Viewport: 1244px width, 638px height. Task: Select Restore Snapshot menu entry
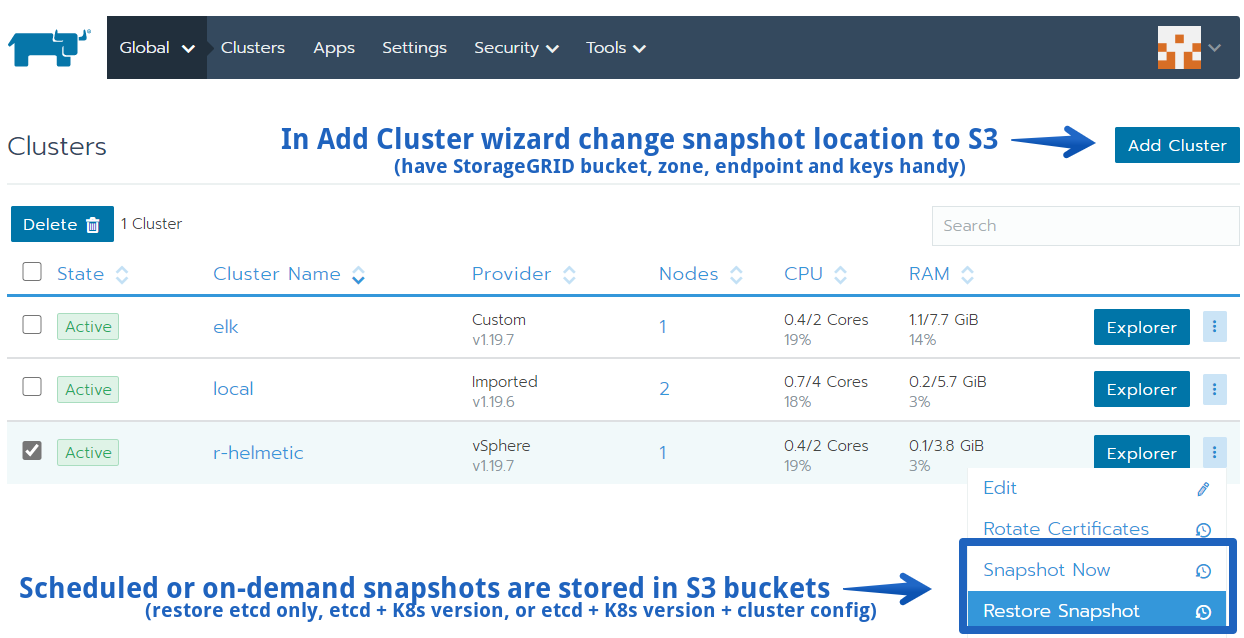pos(1097,611)
